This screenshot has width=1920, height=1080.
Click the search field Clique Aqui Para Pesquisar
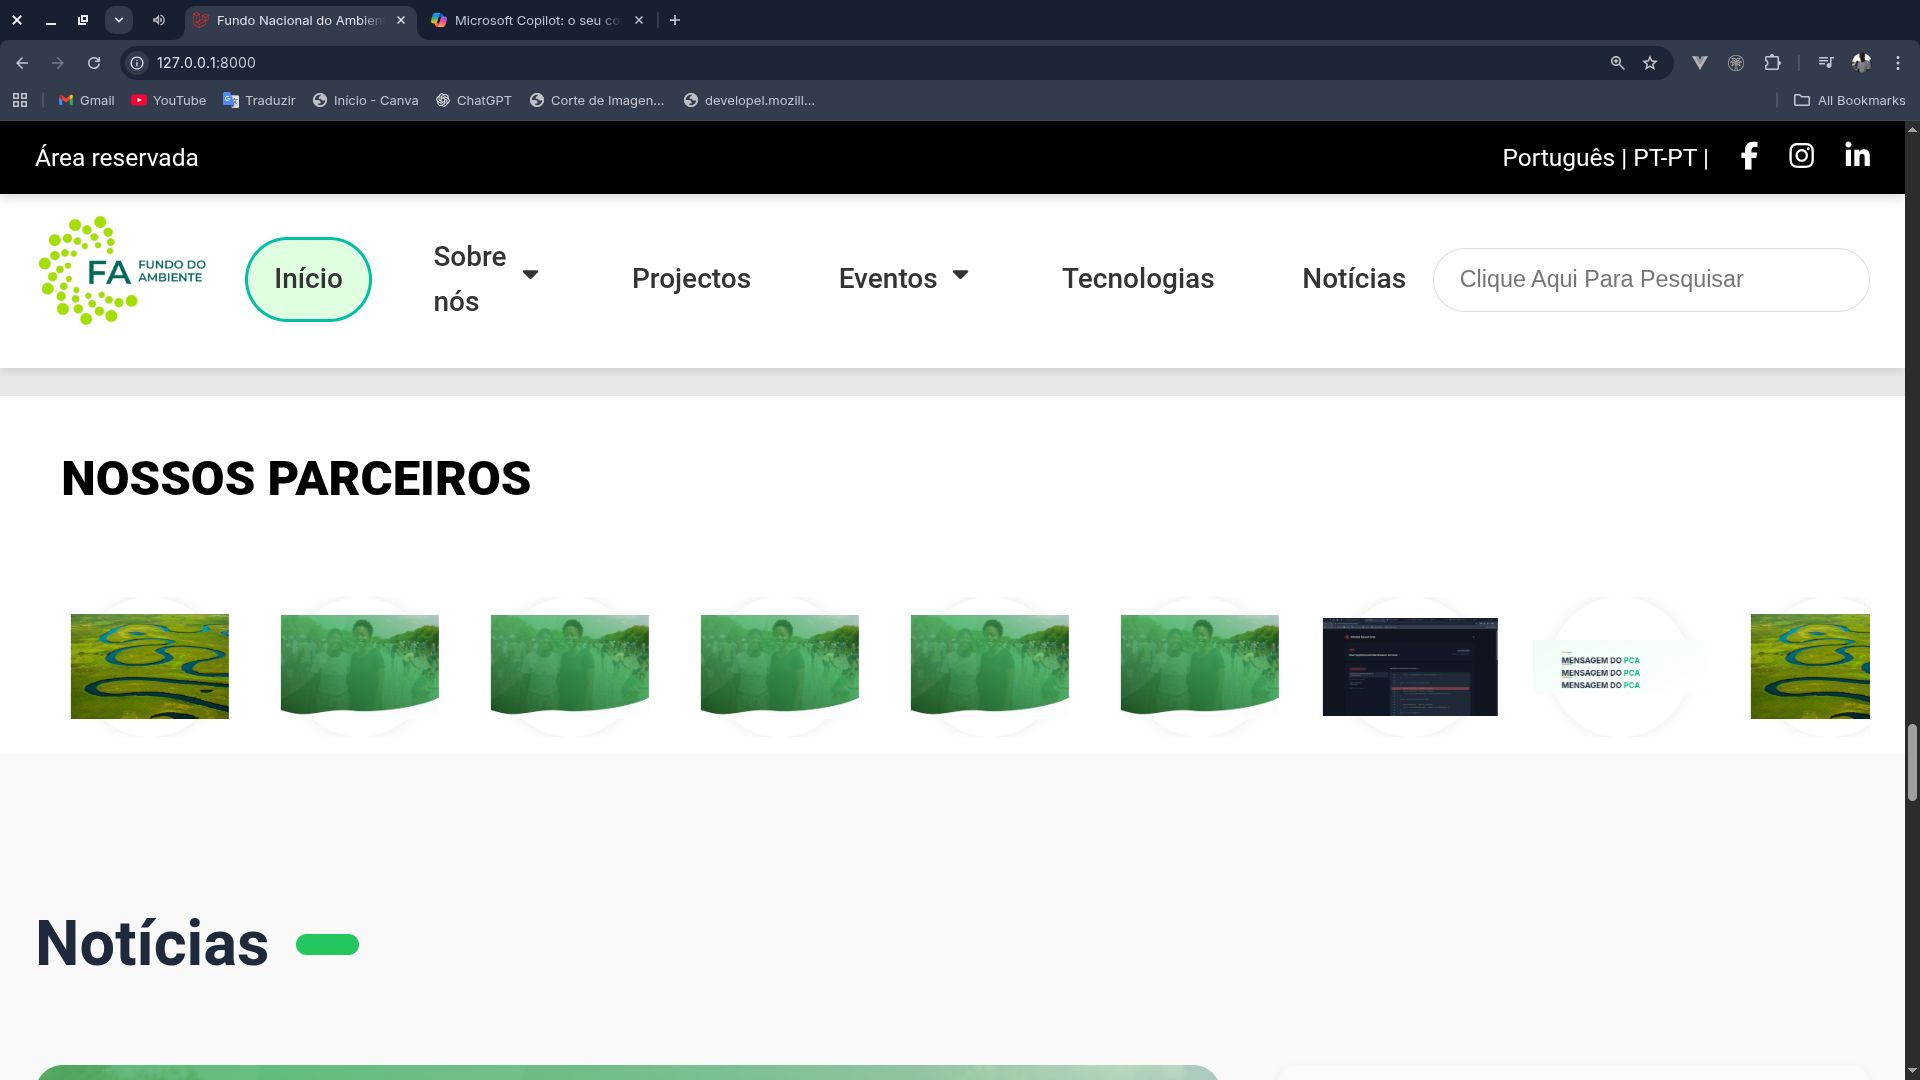1650,280
